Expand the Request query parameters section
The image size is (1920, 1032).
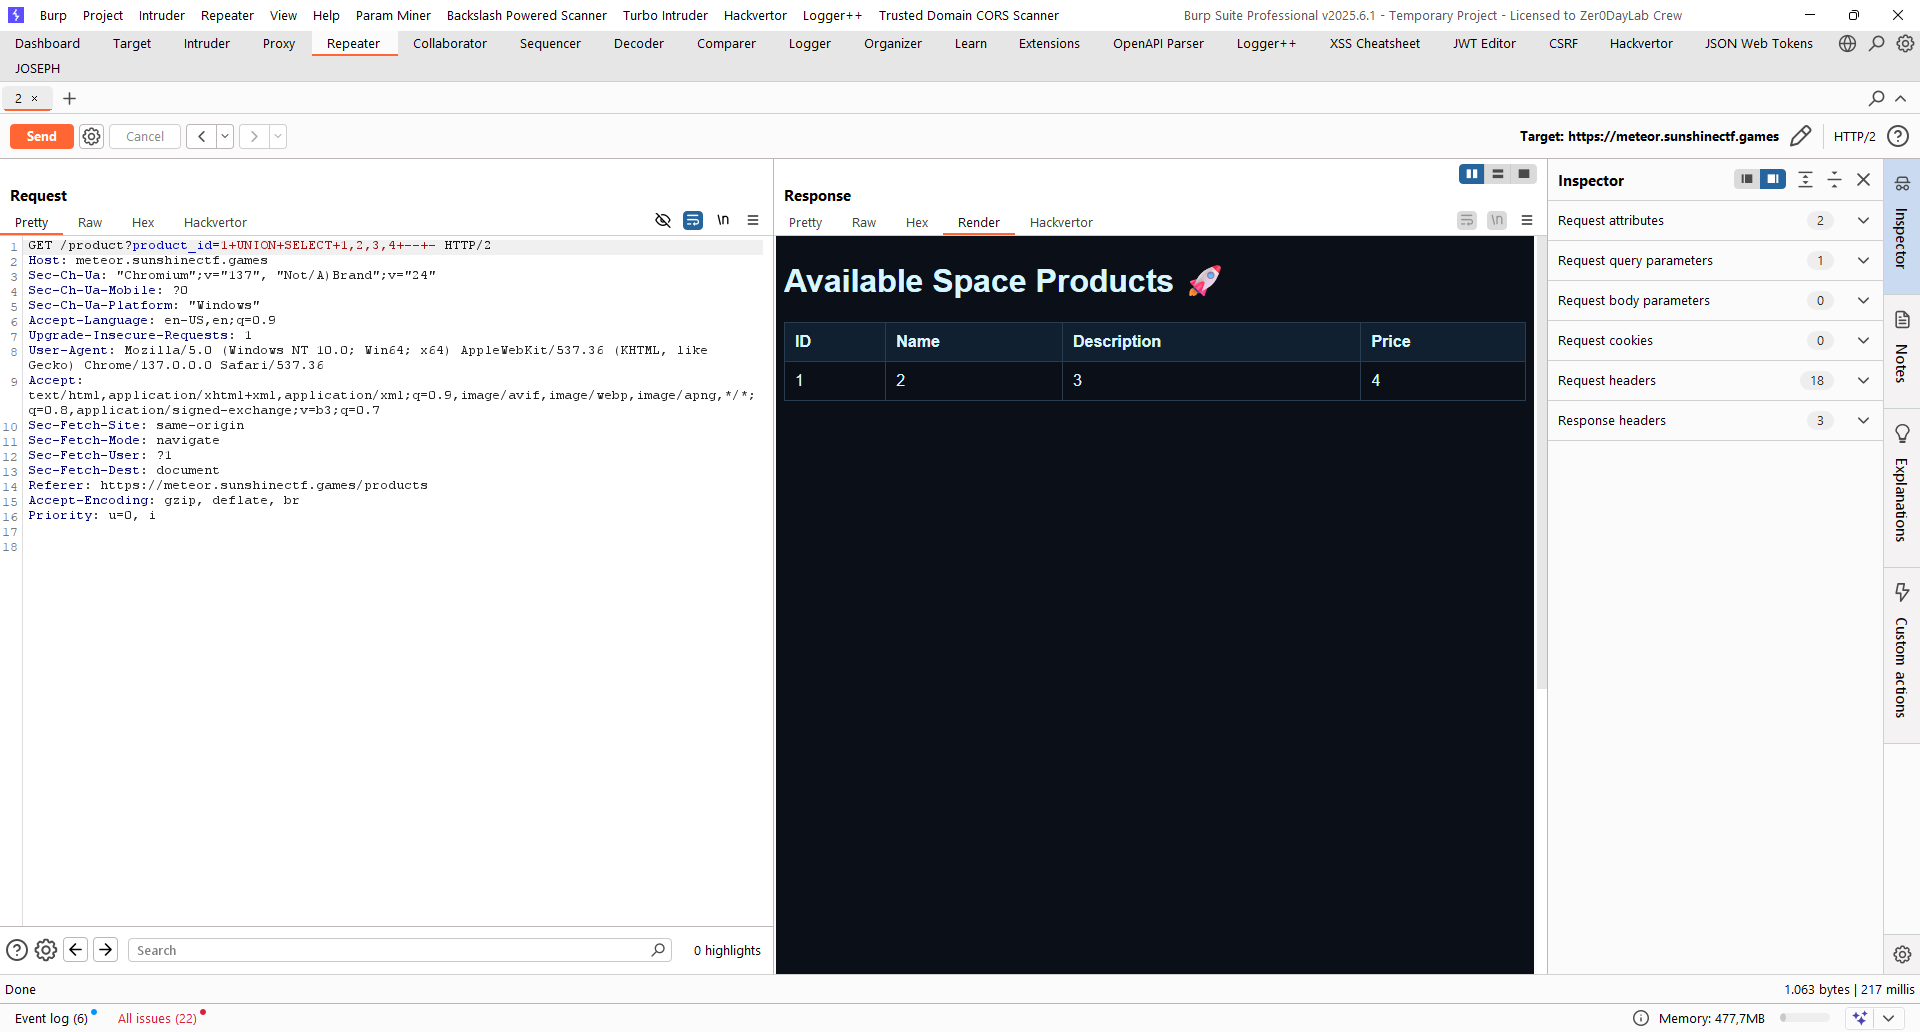point(1715,261)
